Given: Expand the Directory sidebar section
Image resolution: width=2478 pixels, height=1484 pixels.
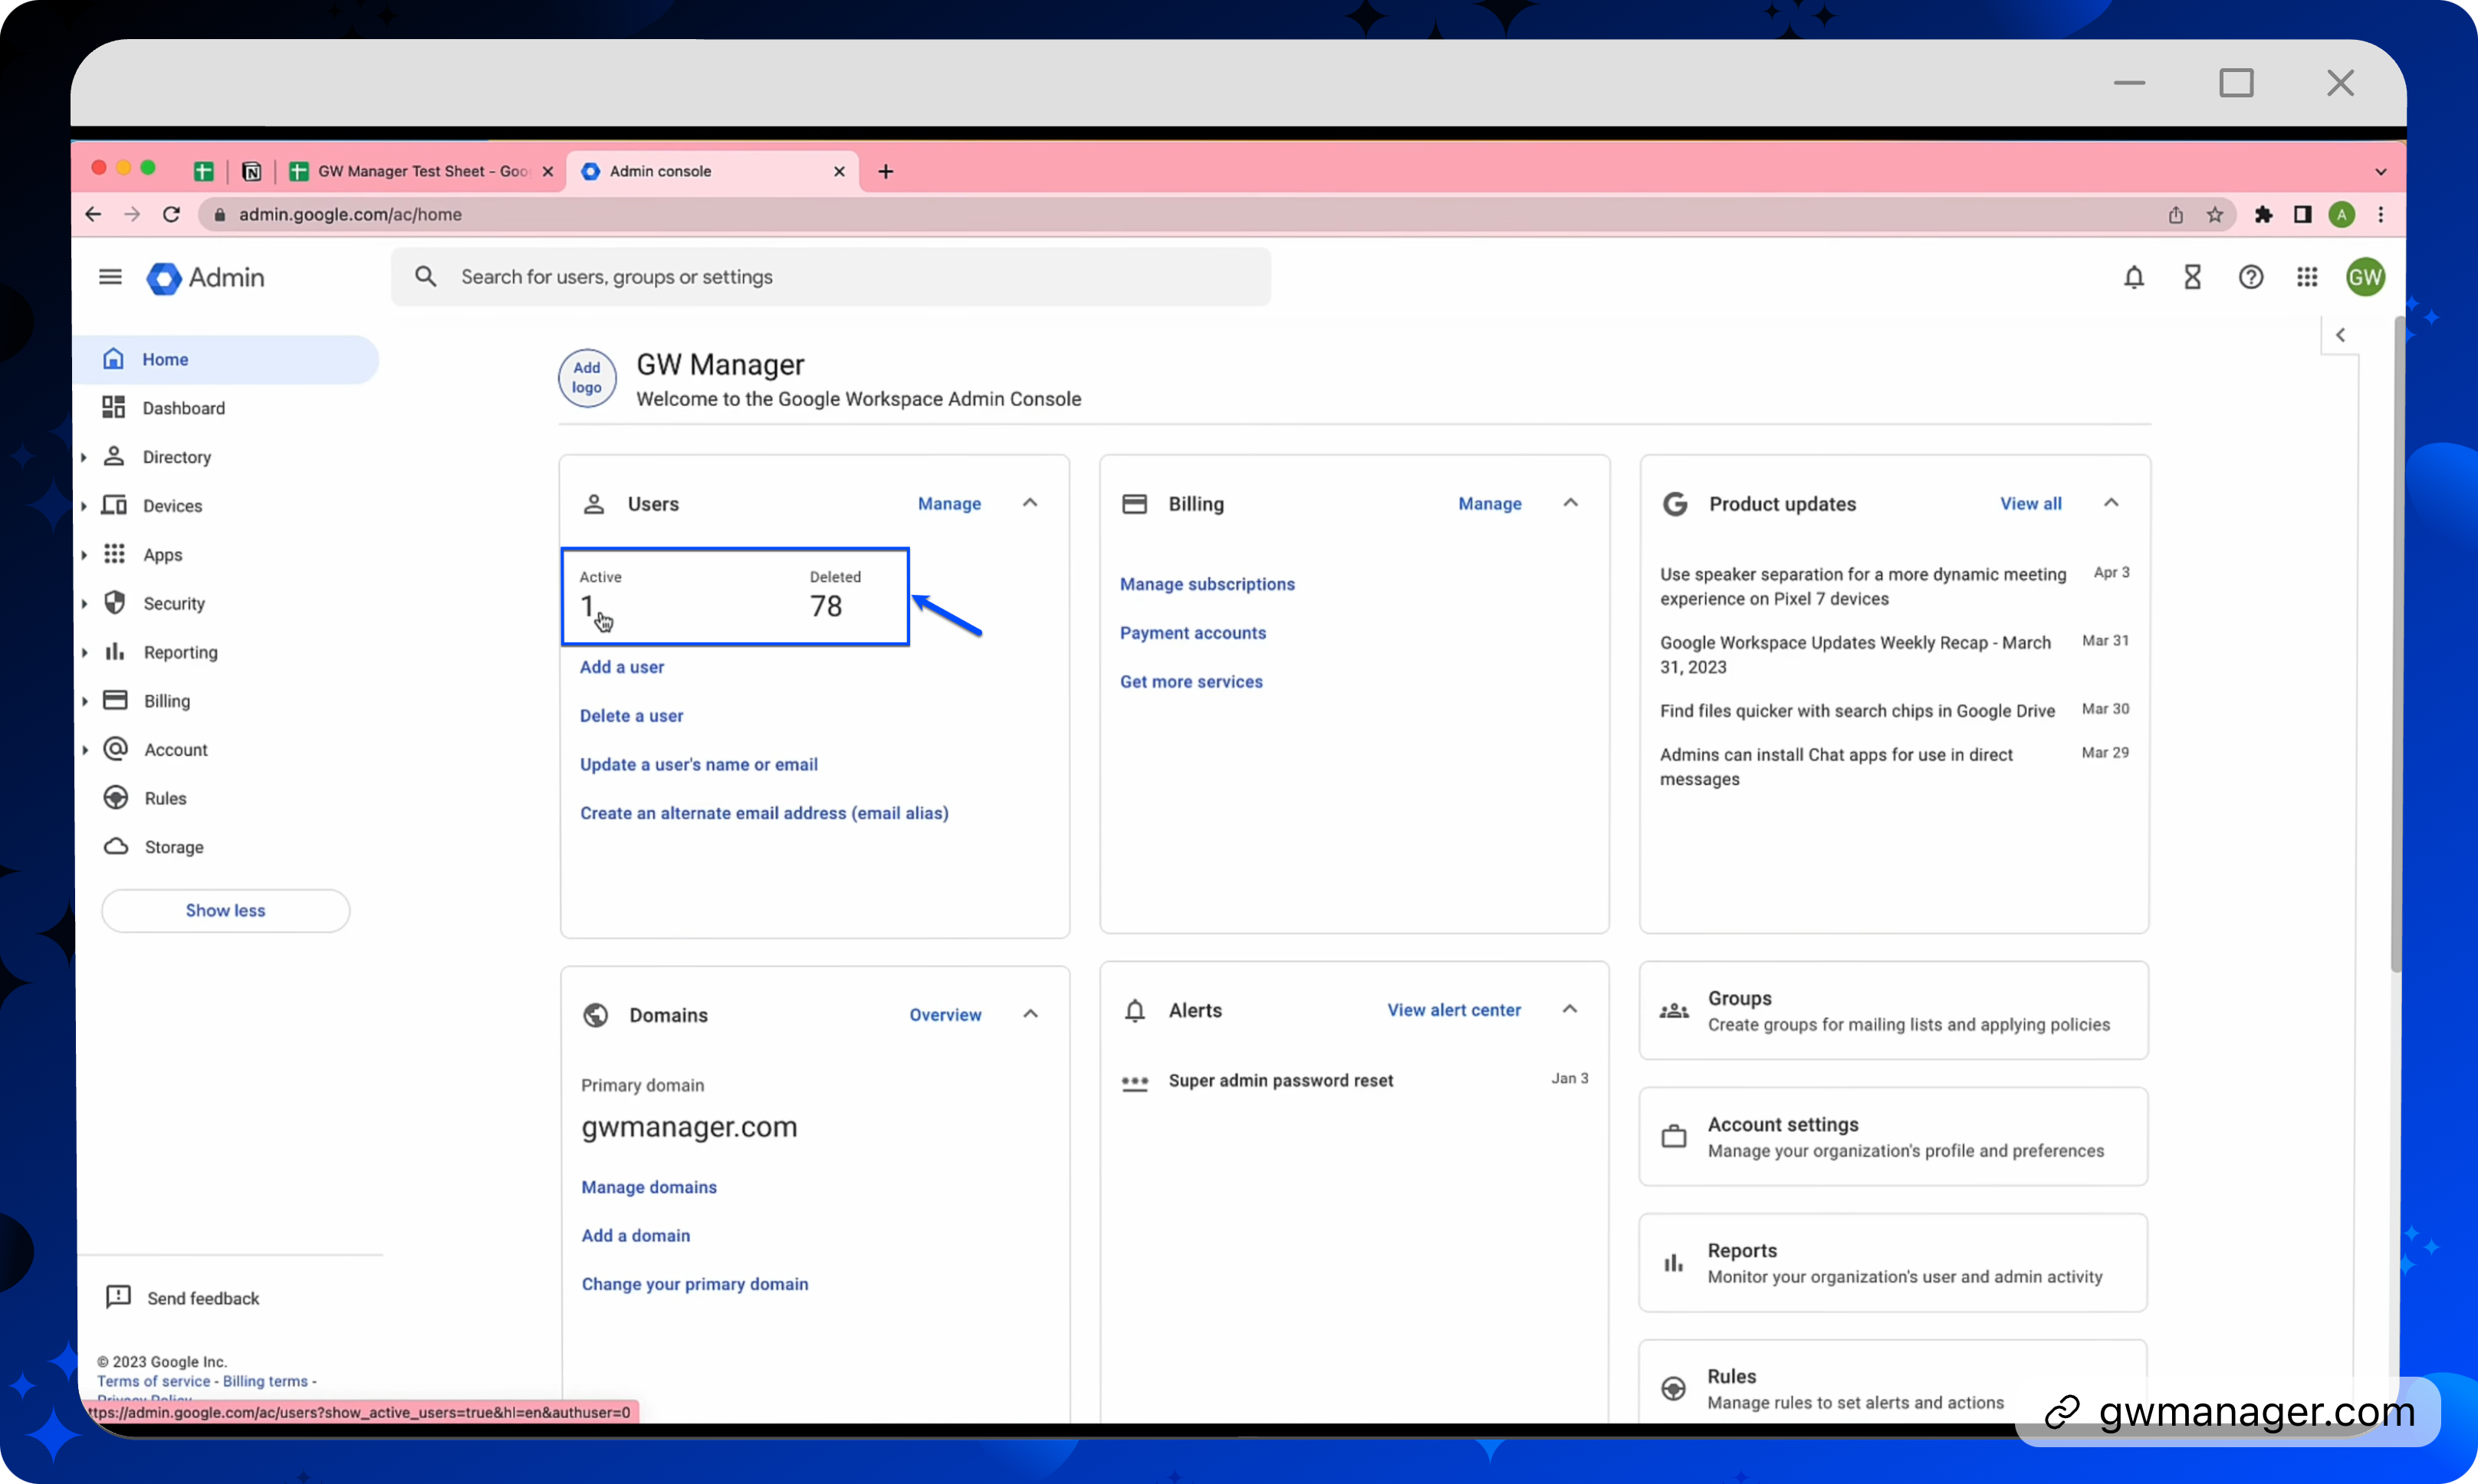Looking at the screenshot, I should 86,456.
